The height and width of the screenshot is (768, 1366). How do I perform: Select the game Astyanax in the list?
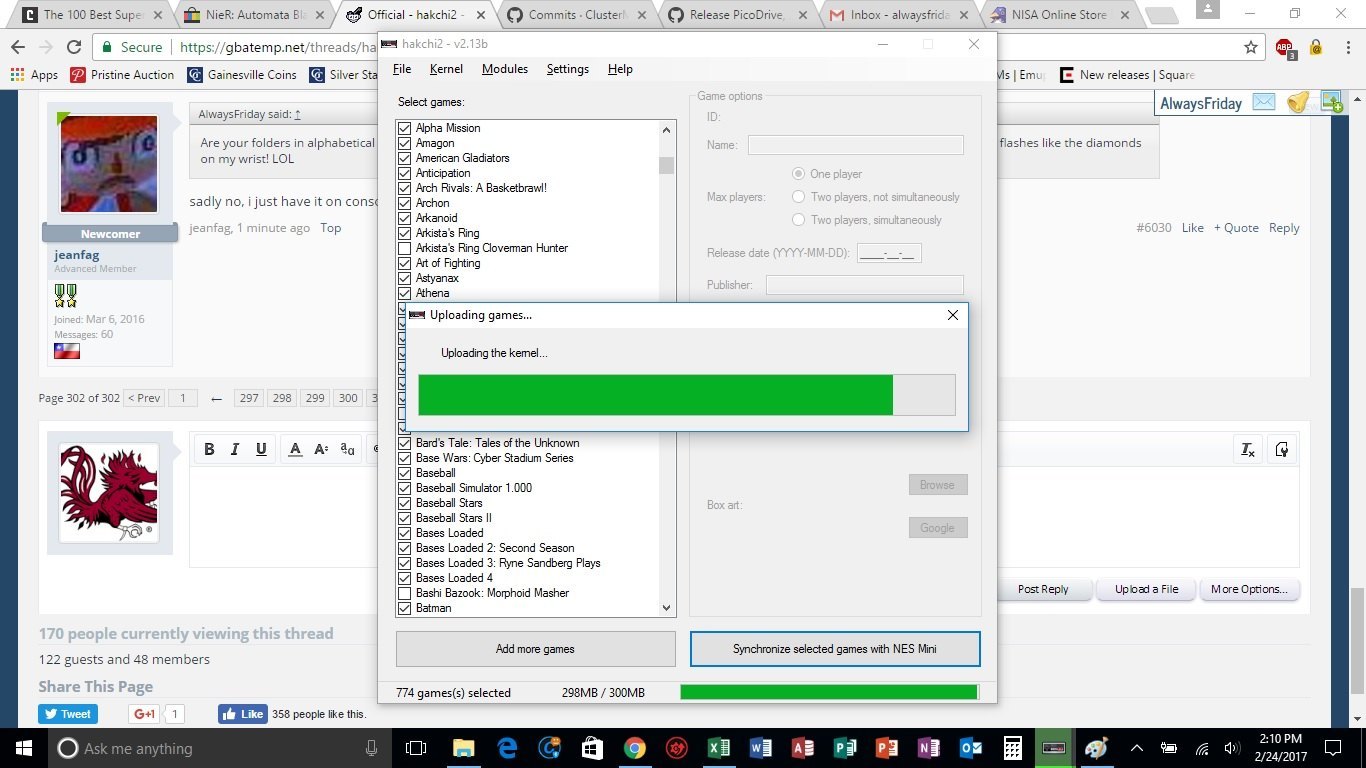[437, 278]
